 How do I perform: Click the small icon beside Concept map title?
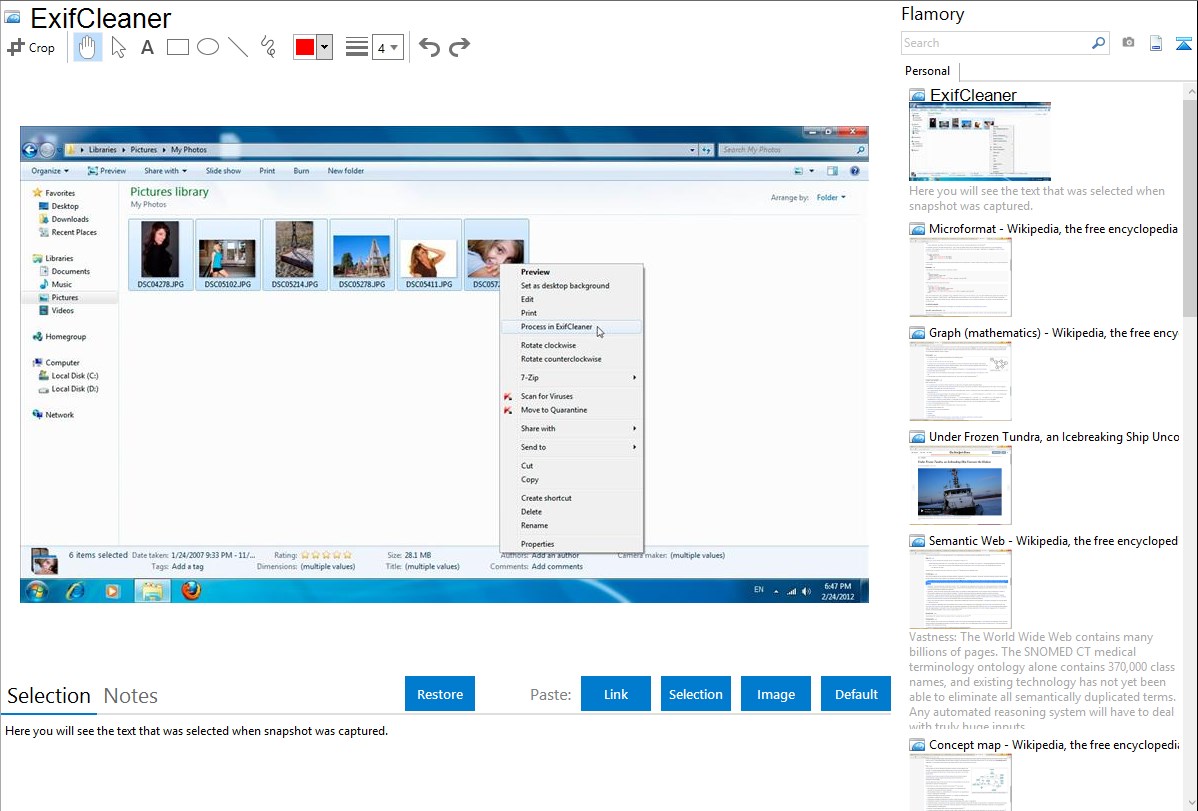pos(917,744)
